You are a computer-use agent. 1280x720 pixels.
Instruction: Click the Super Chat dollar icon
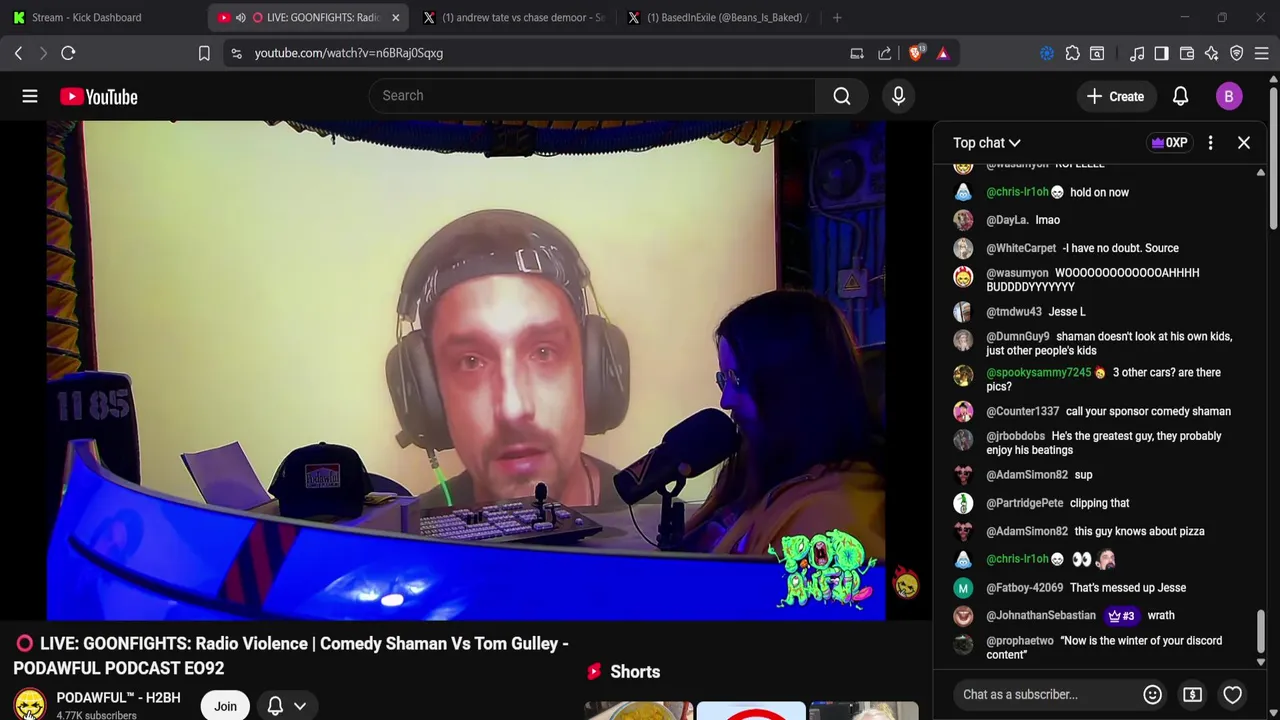pos(1192,694)
